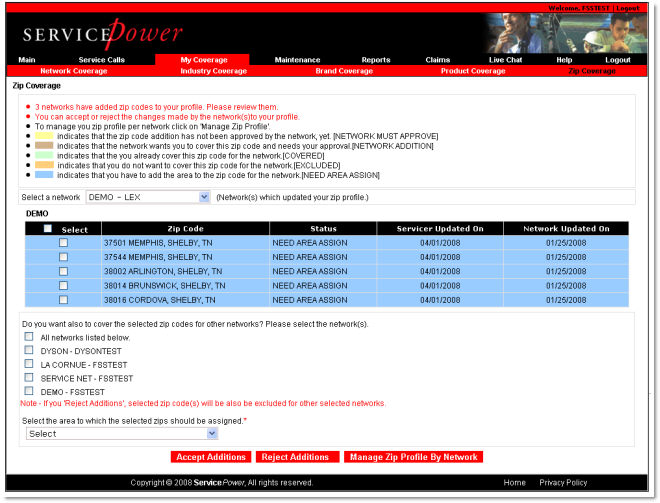This screenshot has height=503, width=660.
Task: Check All networks listed below
Action: 29,336
